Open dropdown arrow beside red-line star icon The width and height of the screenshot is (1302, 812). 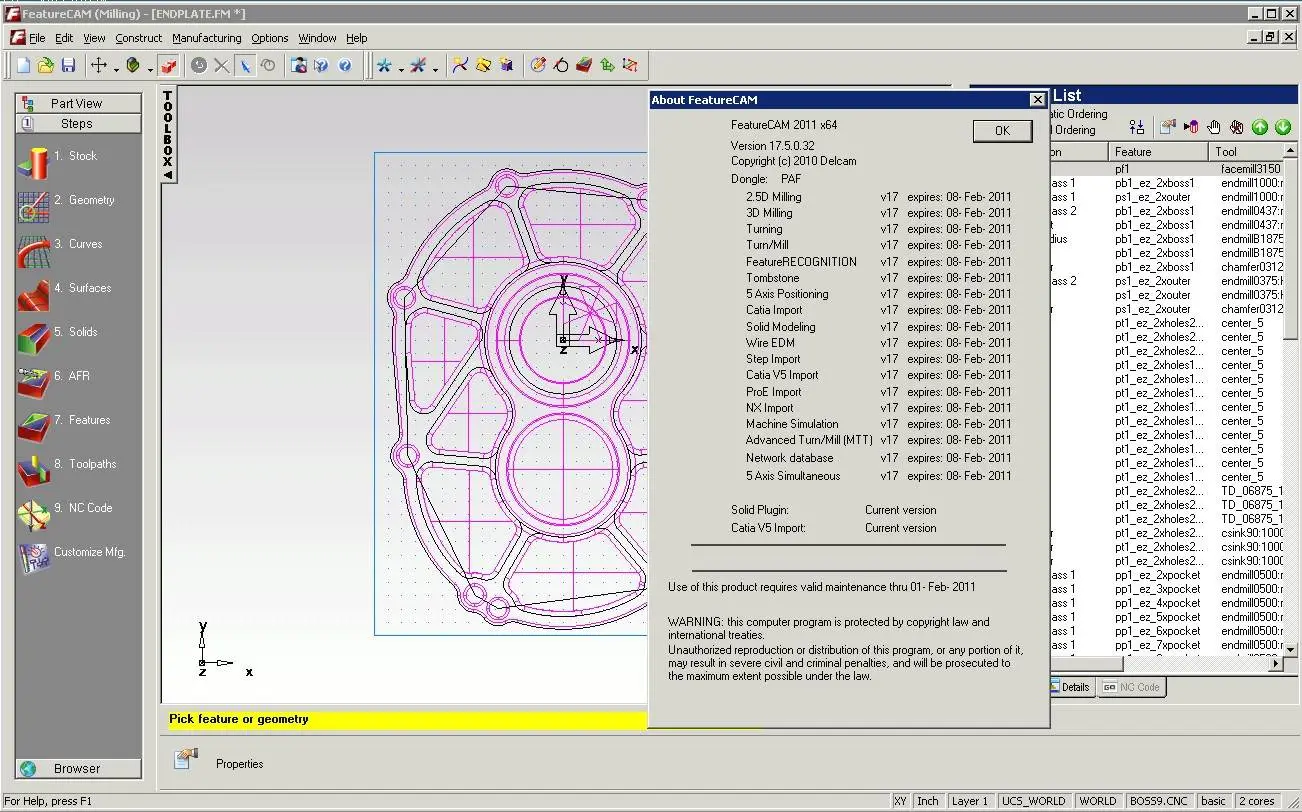coord(435,68)
